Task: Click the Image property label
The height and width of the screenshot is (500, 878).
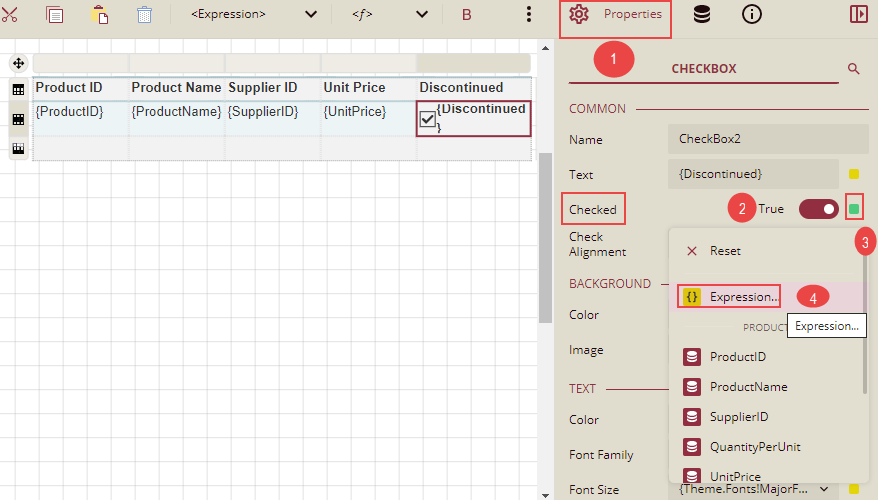Action: [x=586, y=350]
